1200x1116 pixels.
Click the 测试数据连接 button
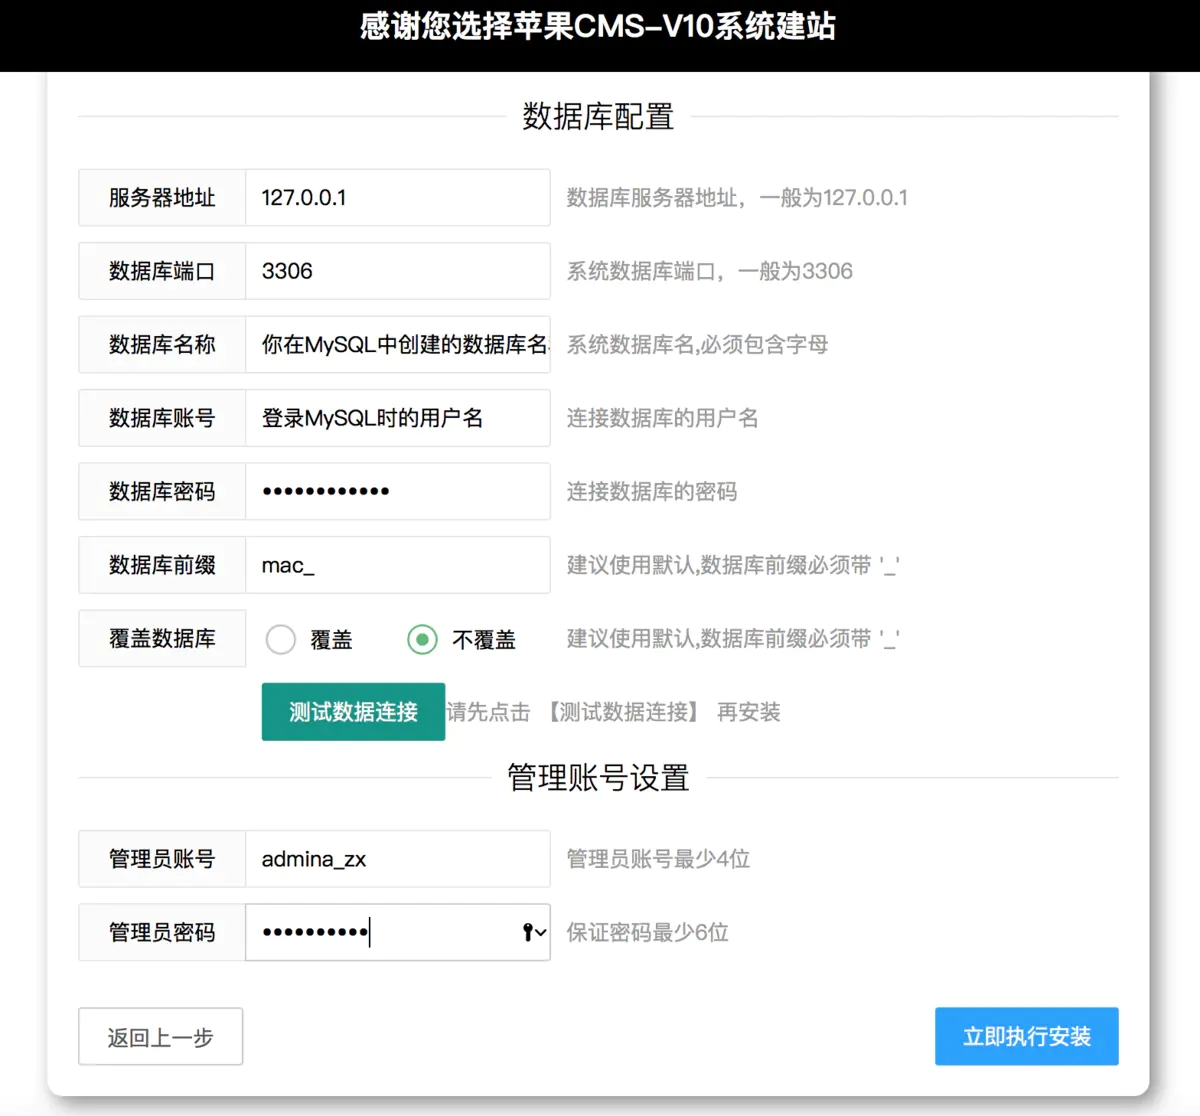pyautogui.click(x=353, y=712)
